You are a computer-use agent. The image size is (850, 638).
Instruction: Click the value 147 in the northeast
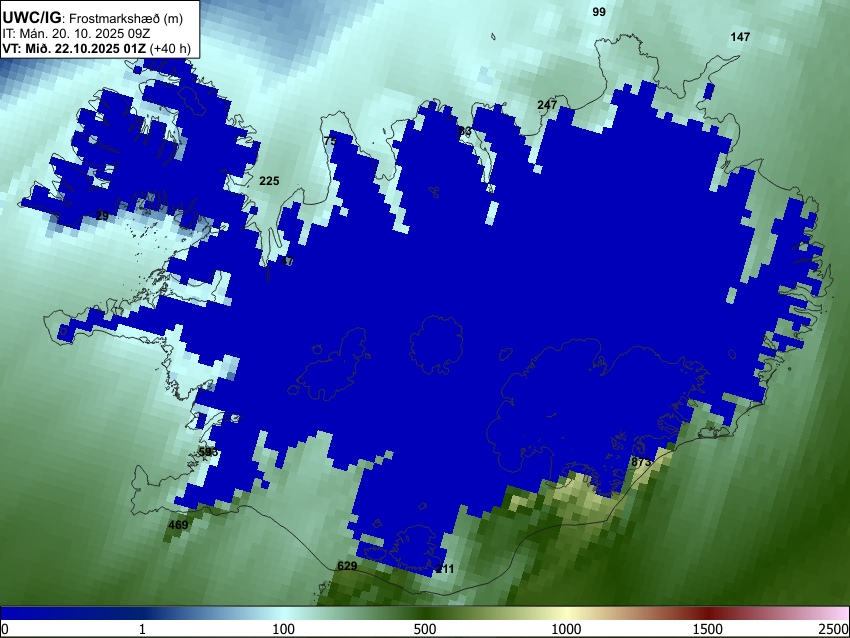coord(740,37)
